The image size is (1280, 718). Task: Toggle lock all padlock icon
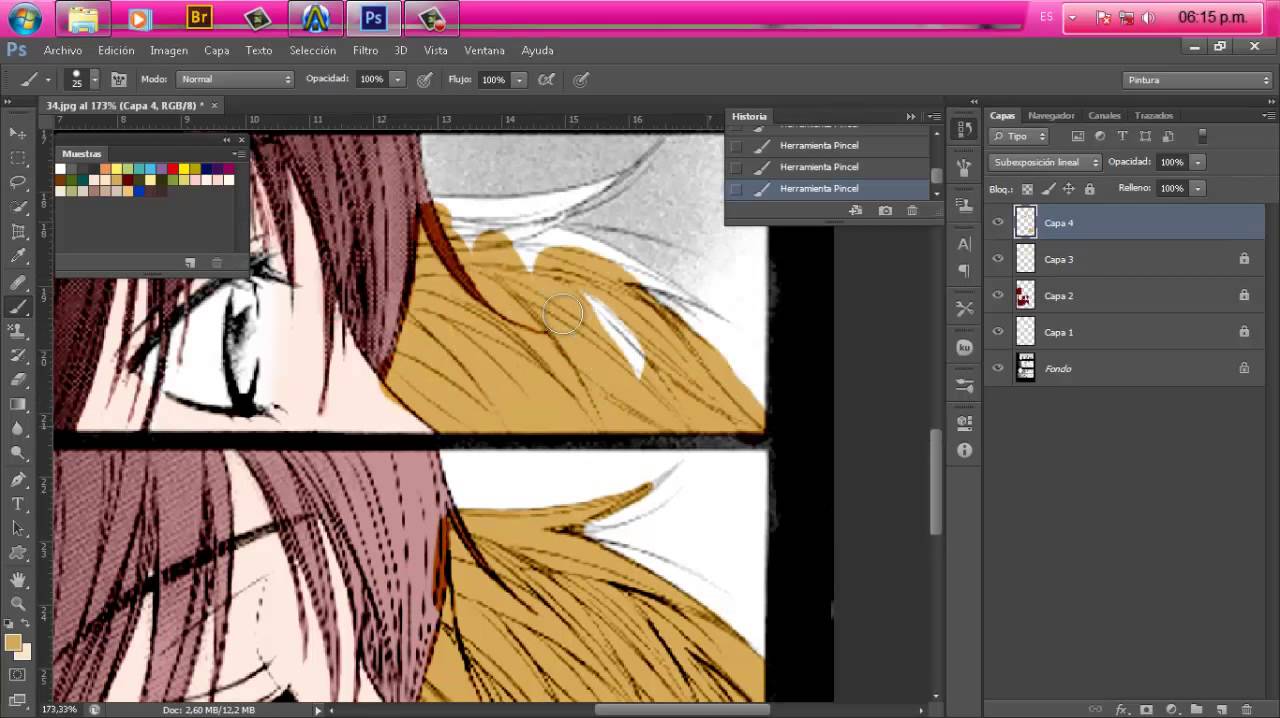1089,188
